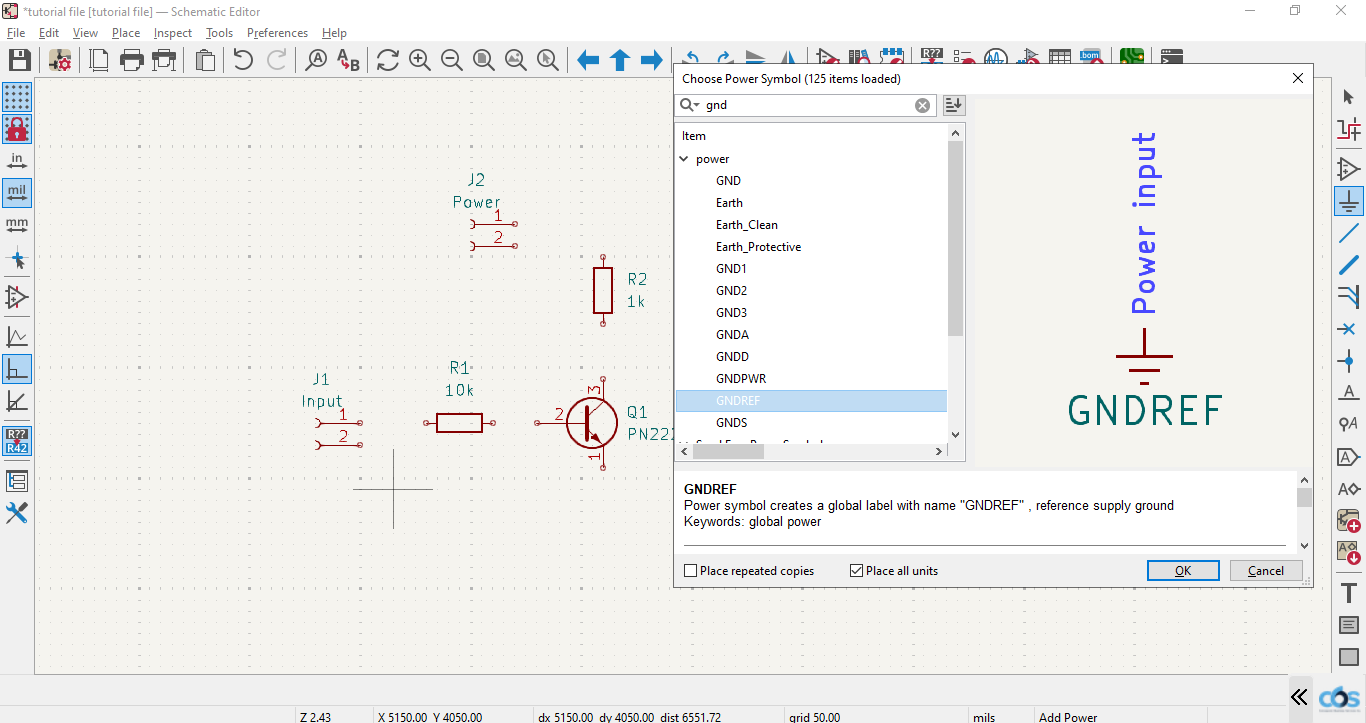The width and height of the screenshot is (1366, 723).
Task: Open the search options dropdown magnifier
Action: (x=689, y=105)
